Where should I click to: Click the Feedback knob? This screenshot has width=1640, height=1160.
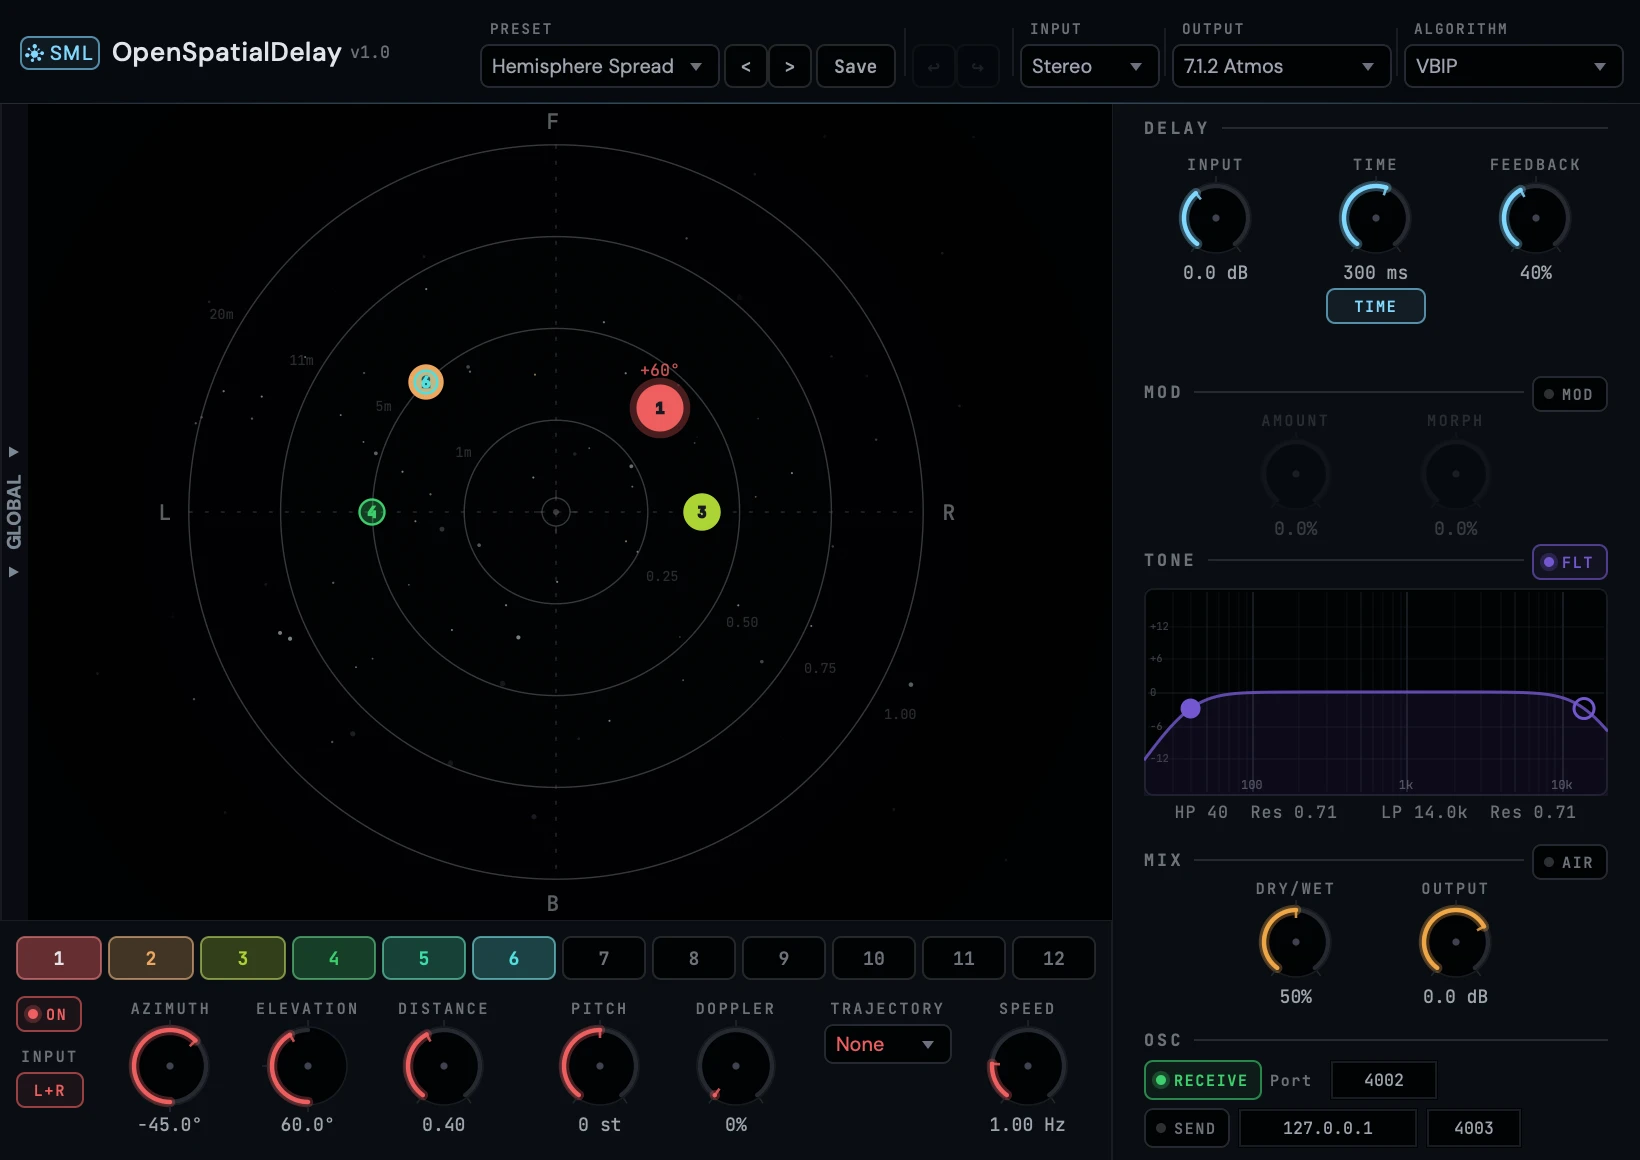[1536, 218]
